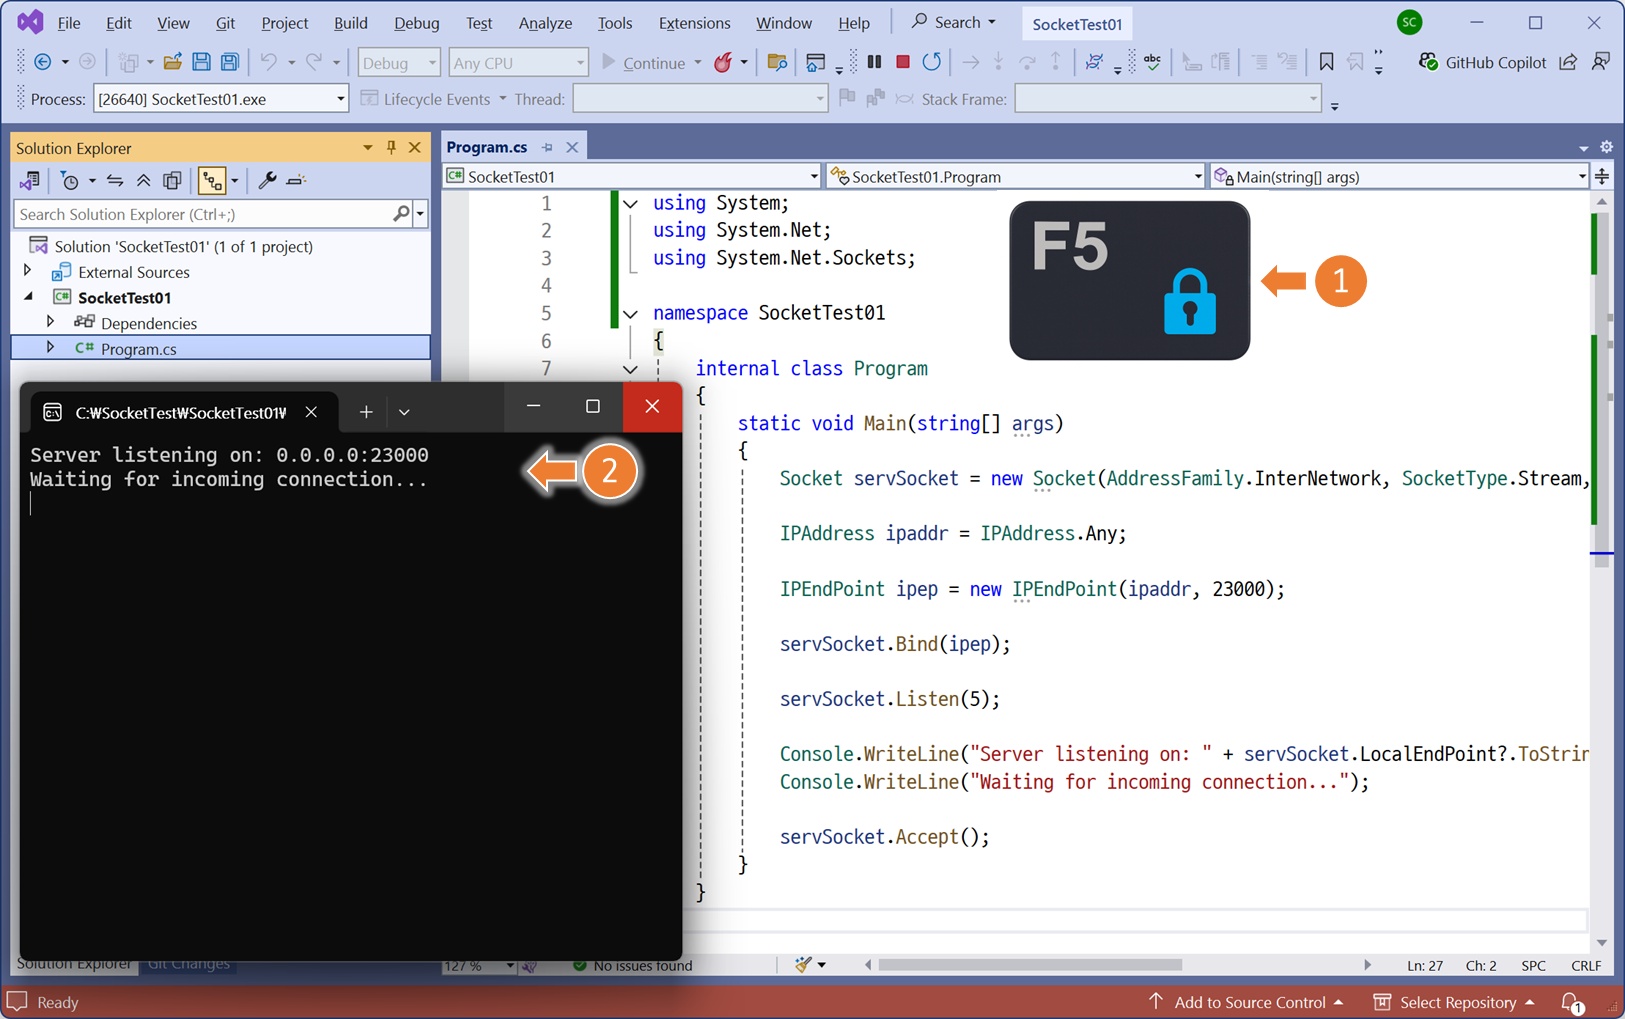The image size is (1625, 1019).
Task: Select the Solution 'SocketTest01' root item
Action: pyautogui.click(x=183, y=246)
